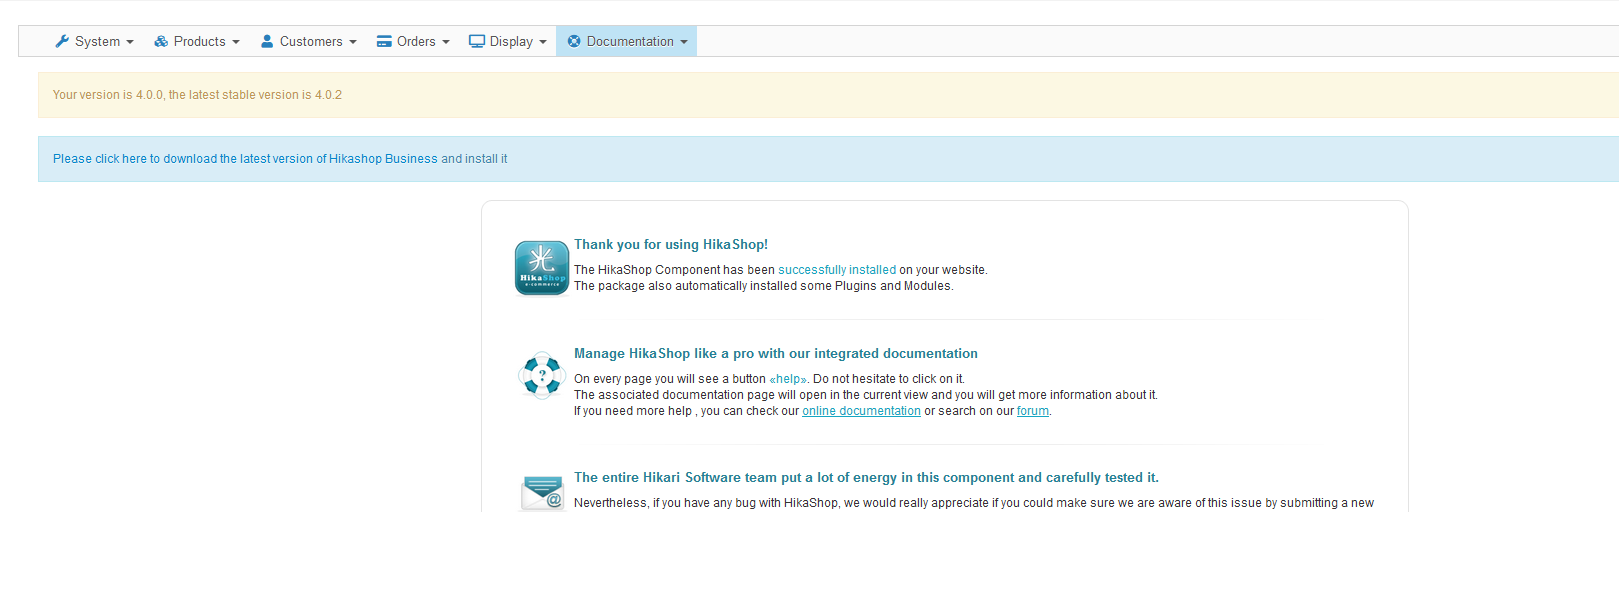
Task: Click the envelope email icon
Action: pyautogui.click(x=543, y=493)
